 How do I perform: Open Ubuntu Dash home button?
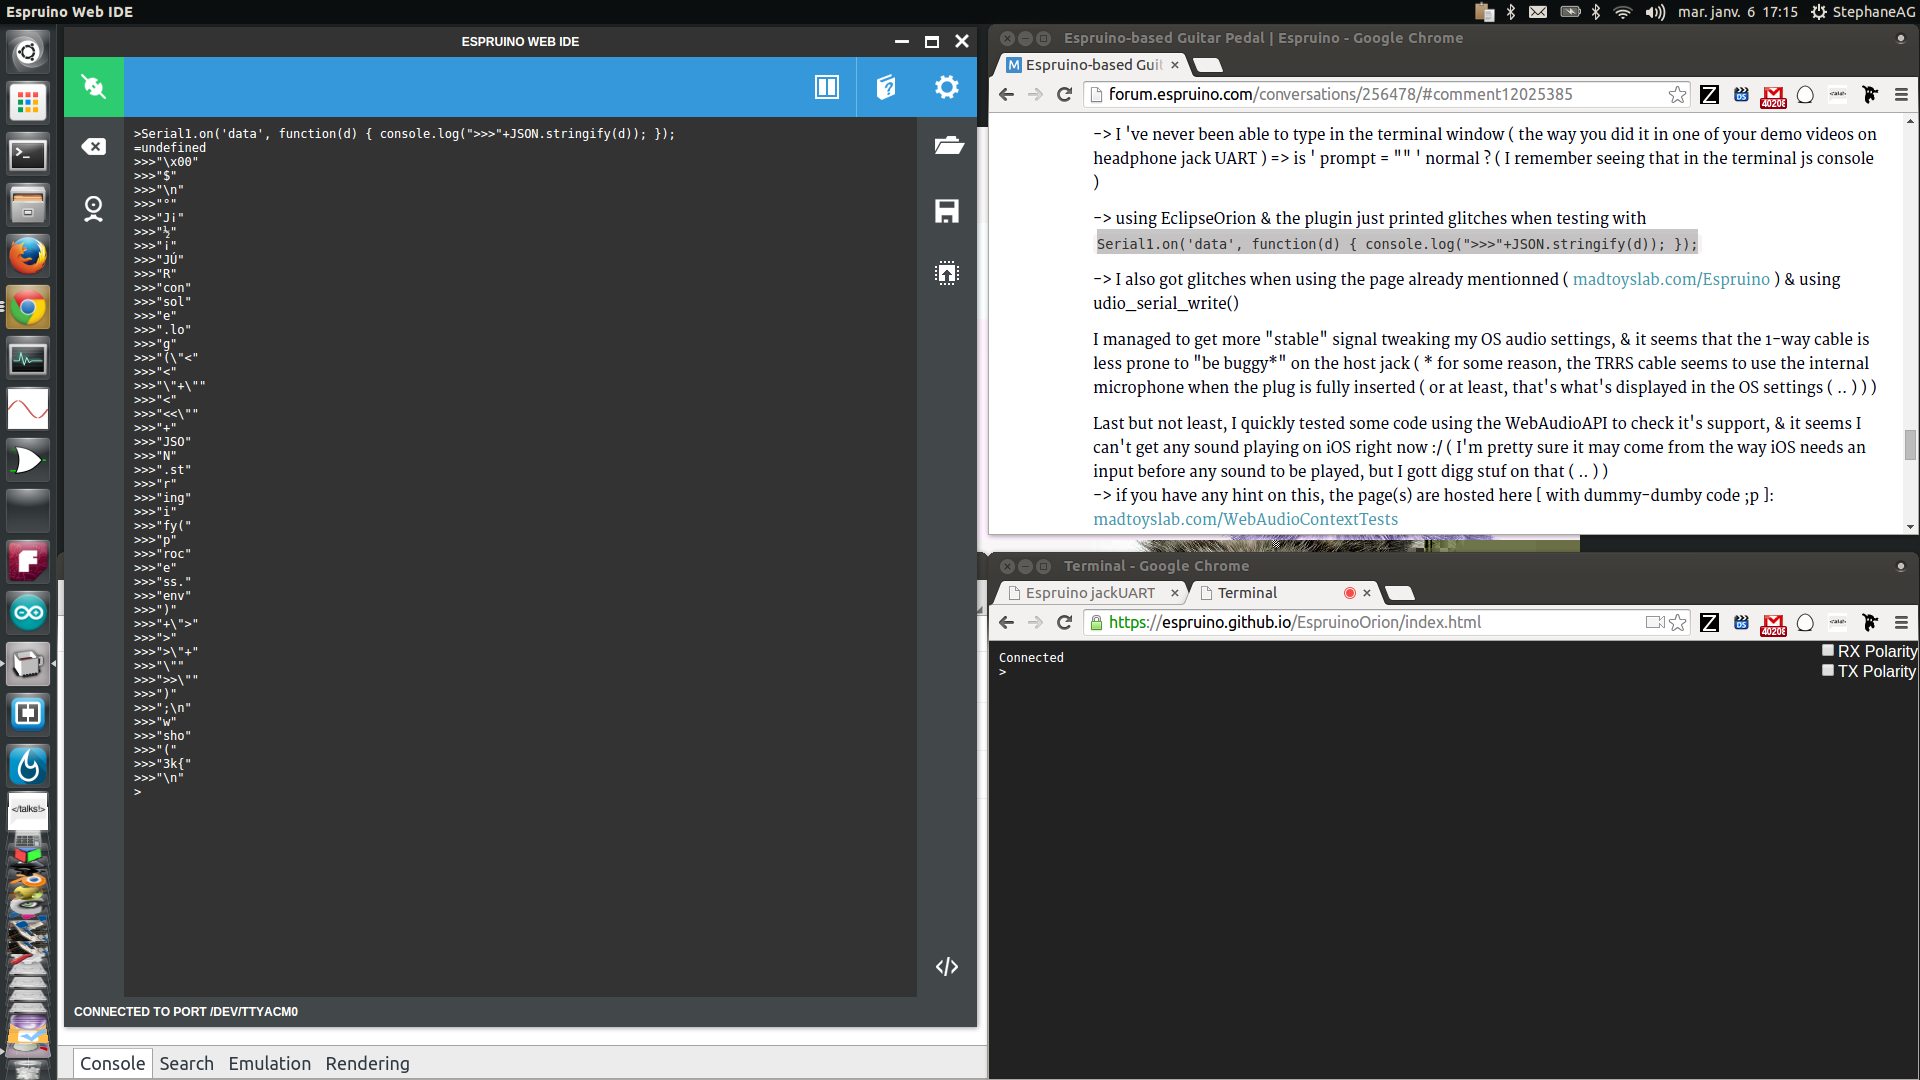(x=28, y=51)
